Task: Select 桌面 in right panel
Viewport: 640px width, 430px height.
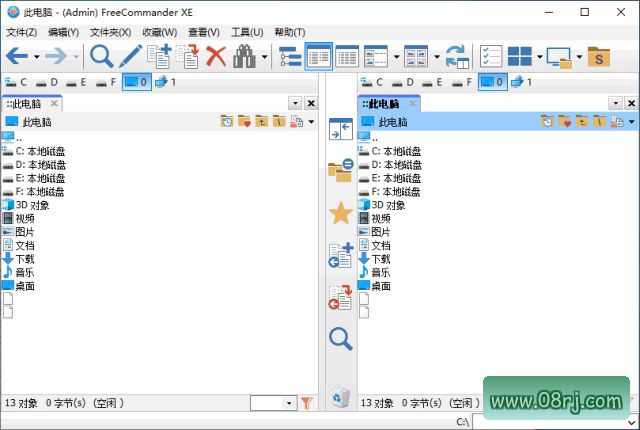Action: [374, 286]
